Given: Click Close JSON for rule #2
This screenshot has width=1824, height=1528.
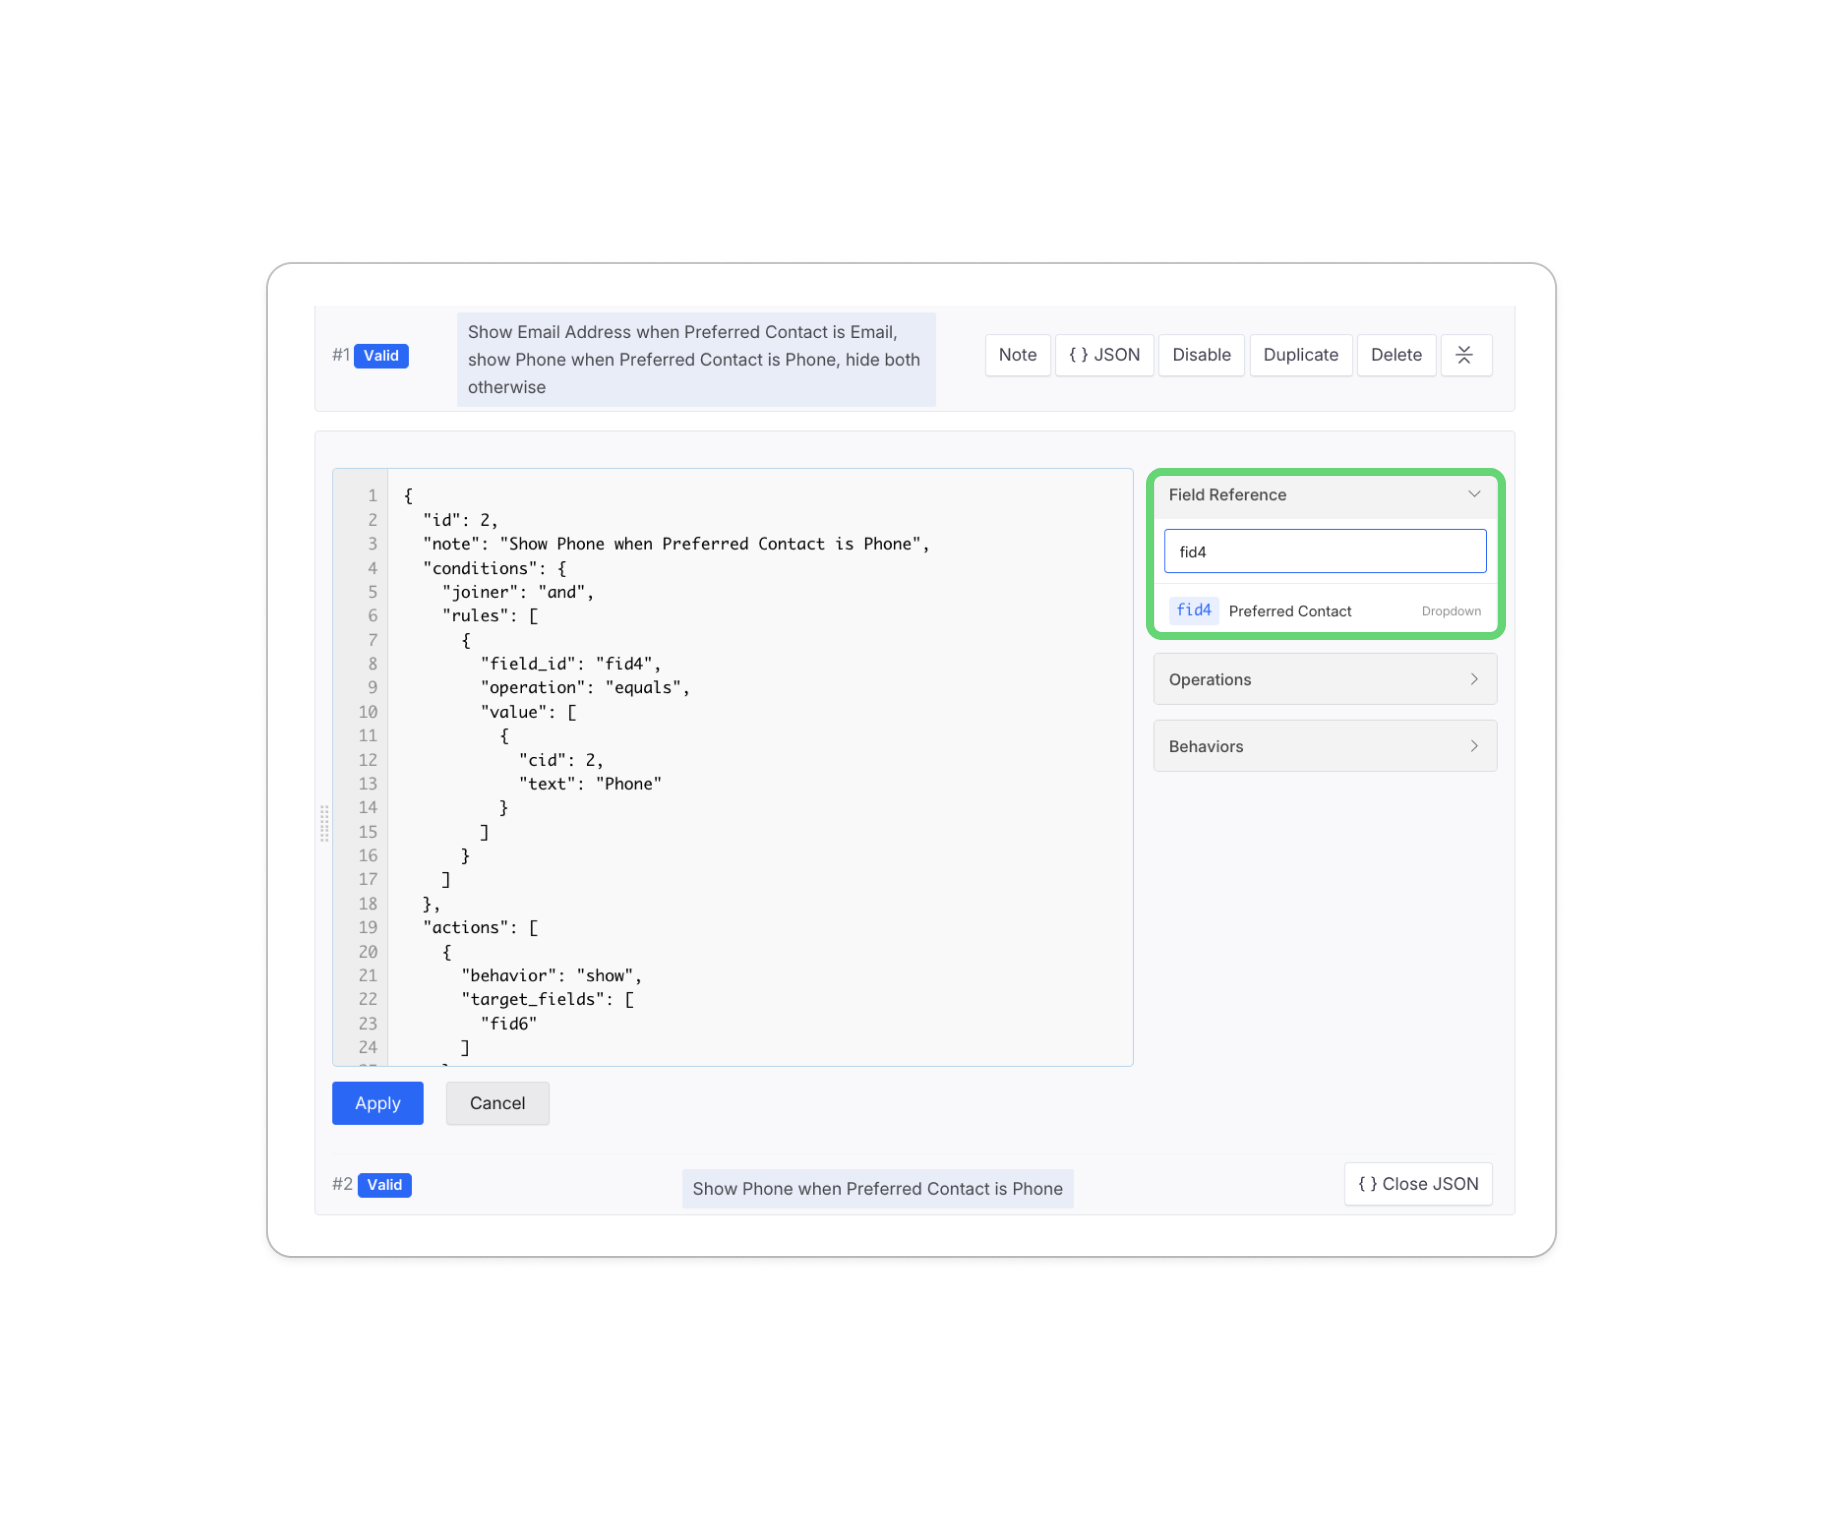Looking at the screenshot, I should pos(1417,1184).
